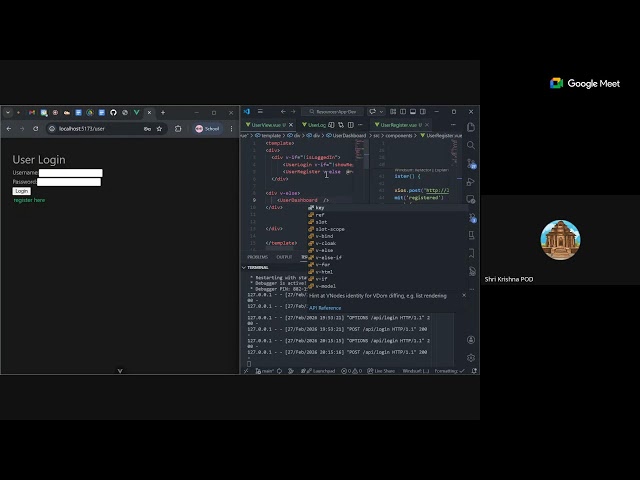Screen dimensions: 640x480
Task: Reload the localhost page in Chrome
Action: 36,129
